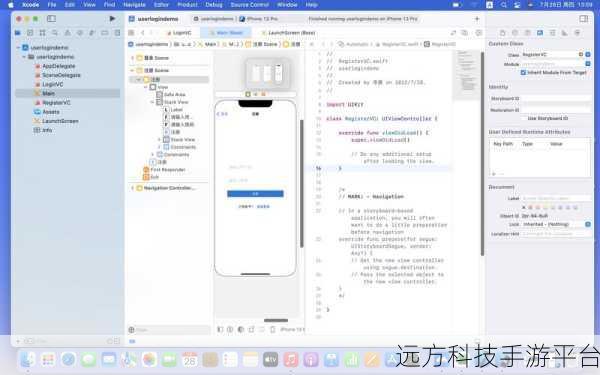The width and height of the screenshot is (600, 375).
Task: Toggle Use Storyboard ID checkbox
Action: (523, 118)
